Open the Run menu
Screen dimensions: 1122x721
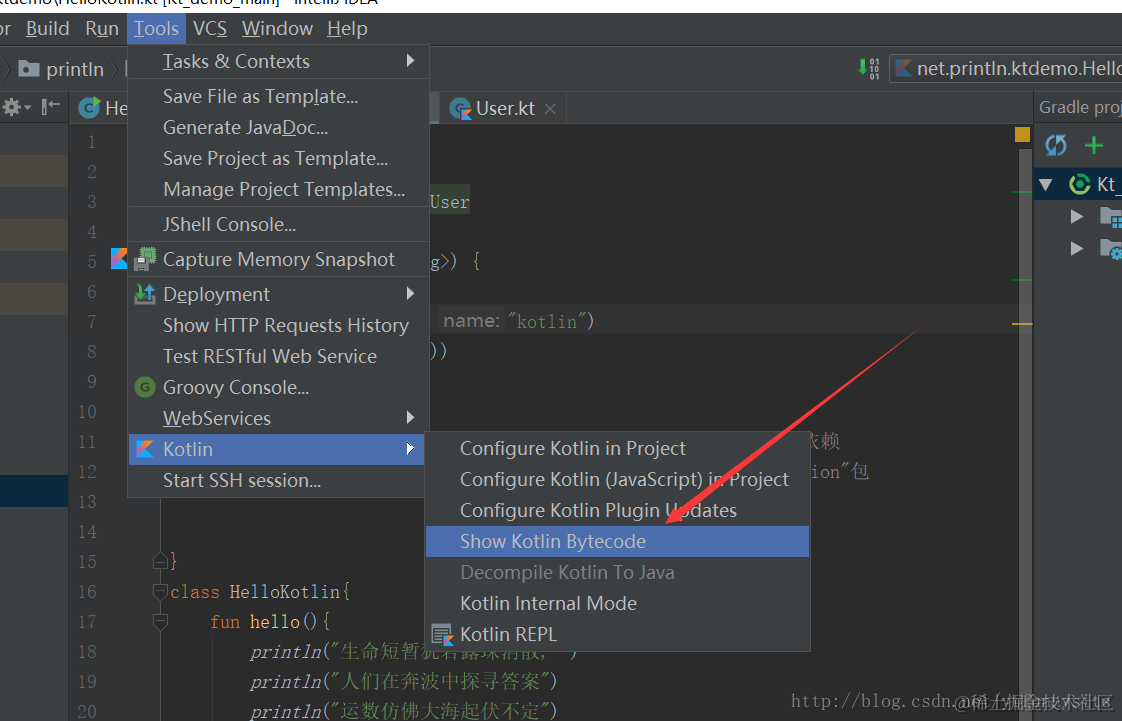(102, 29)
